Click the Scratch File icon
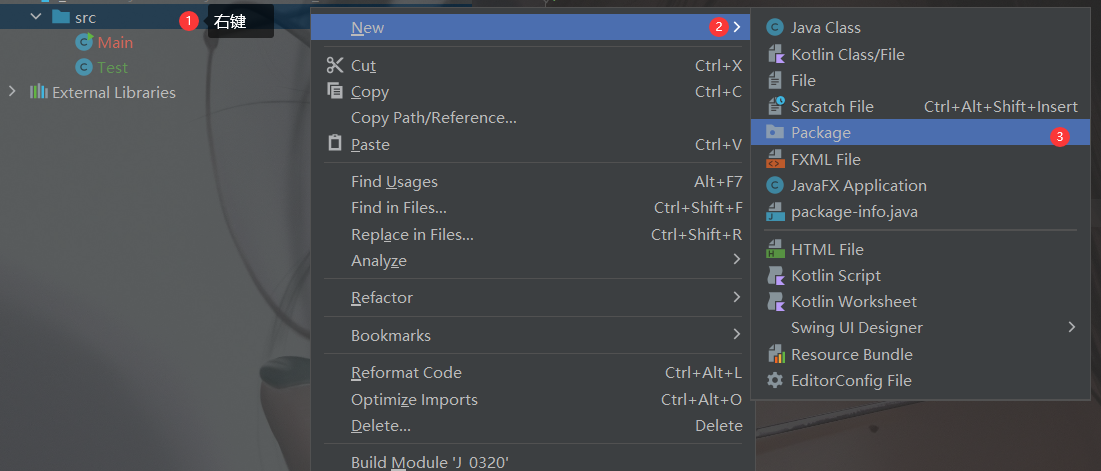Image resolution: width=1101 pixels, height=471 pixels. [775, 106]
